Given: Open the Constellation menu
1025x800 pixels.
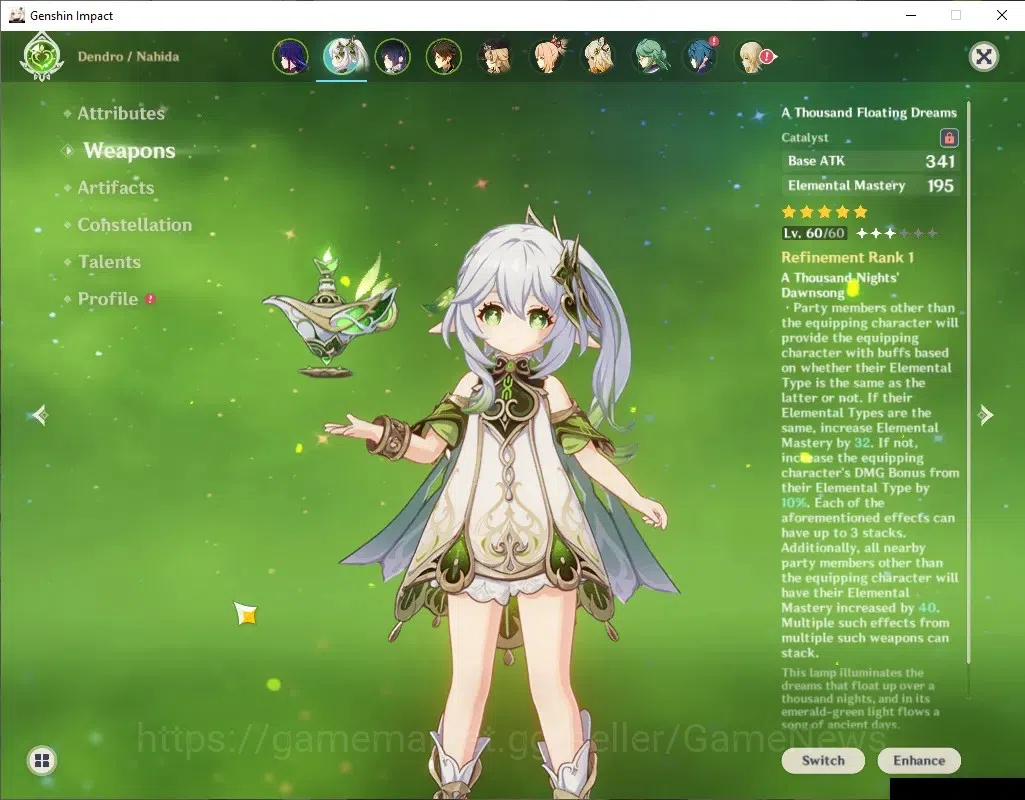Looking at the screenshot, I should pyautogui.click(x=135, y=225).
